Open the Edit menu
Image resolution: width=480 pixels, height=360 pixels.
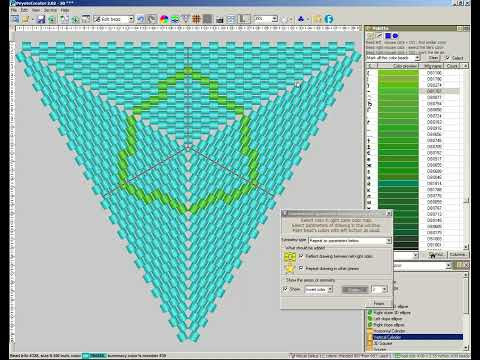click(x=24, y=10)
